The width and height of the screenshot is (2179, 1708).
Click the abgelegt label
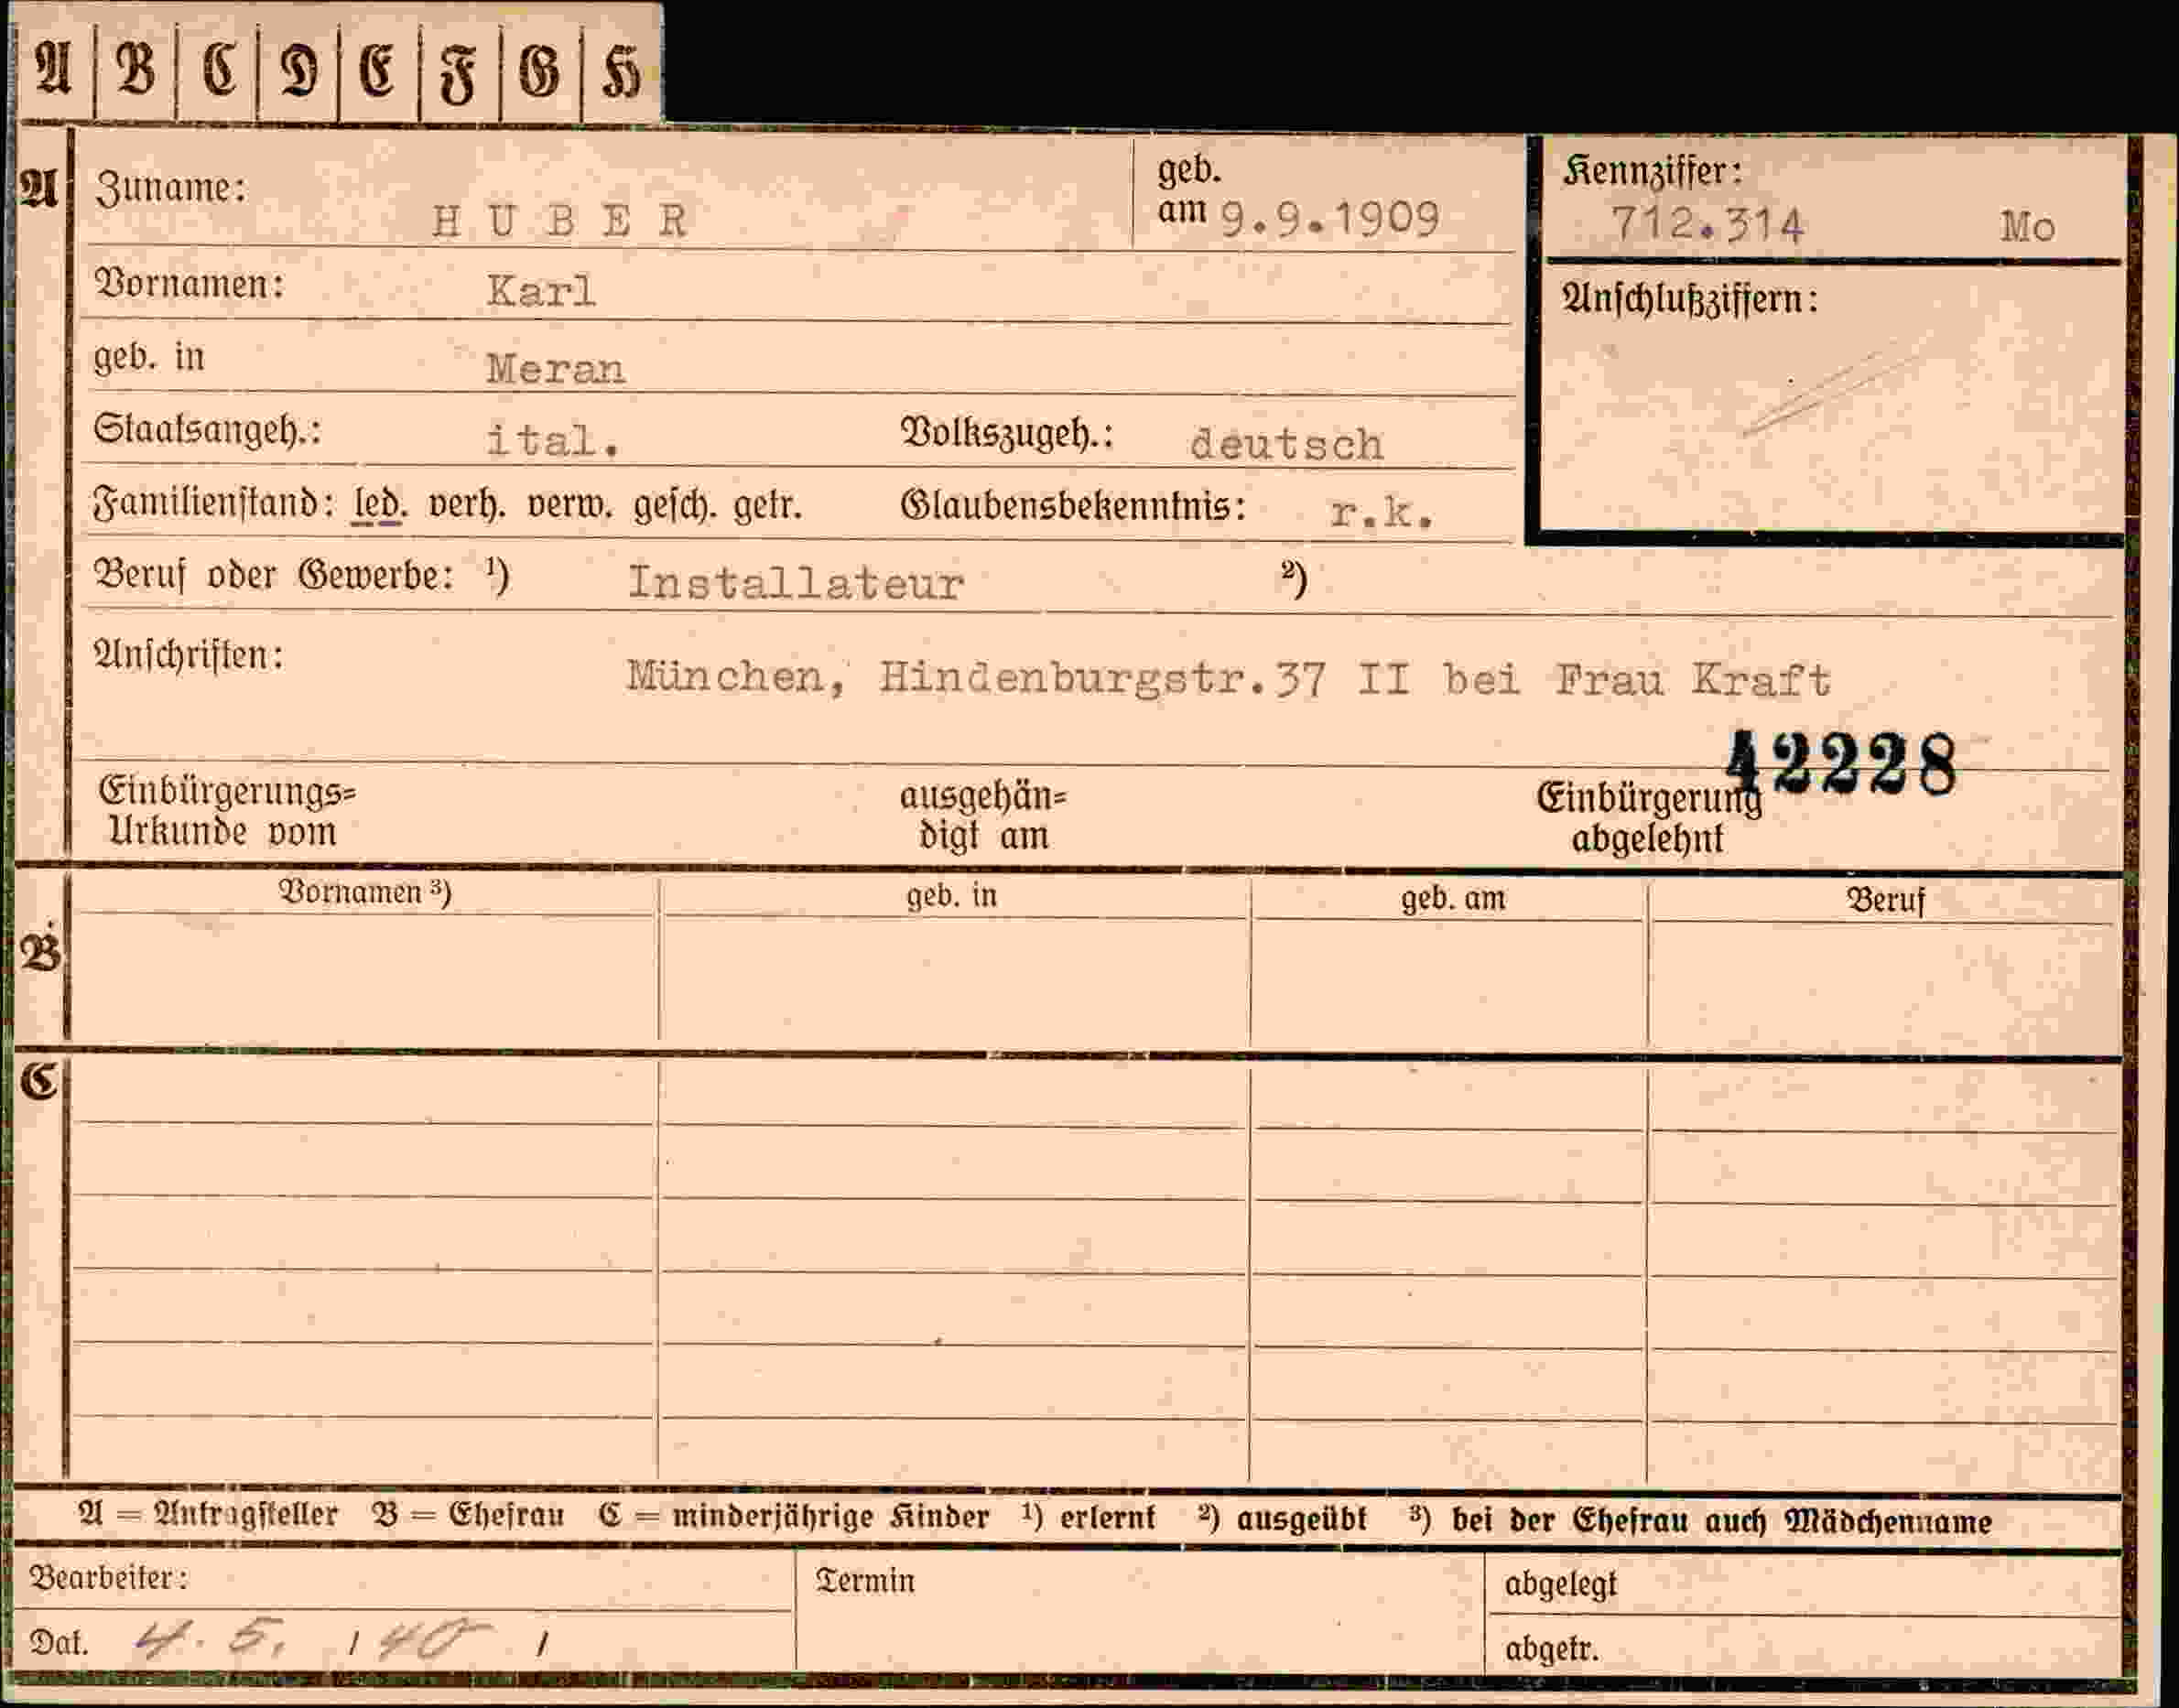(x=1560, y=1584)
